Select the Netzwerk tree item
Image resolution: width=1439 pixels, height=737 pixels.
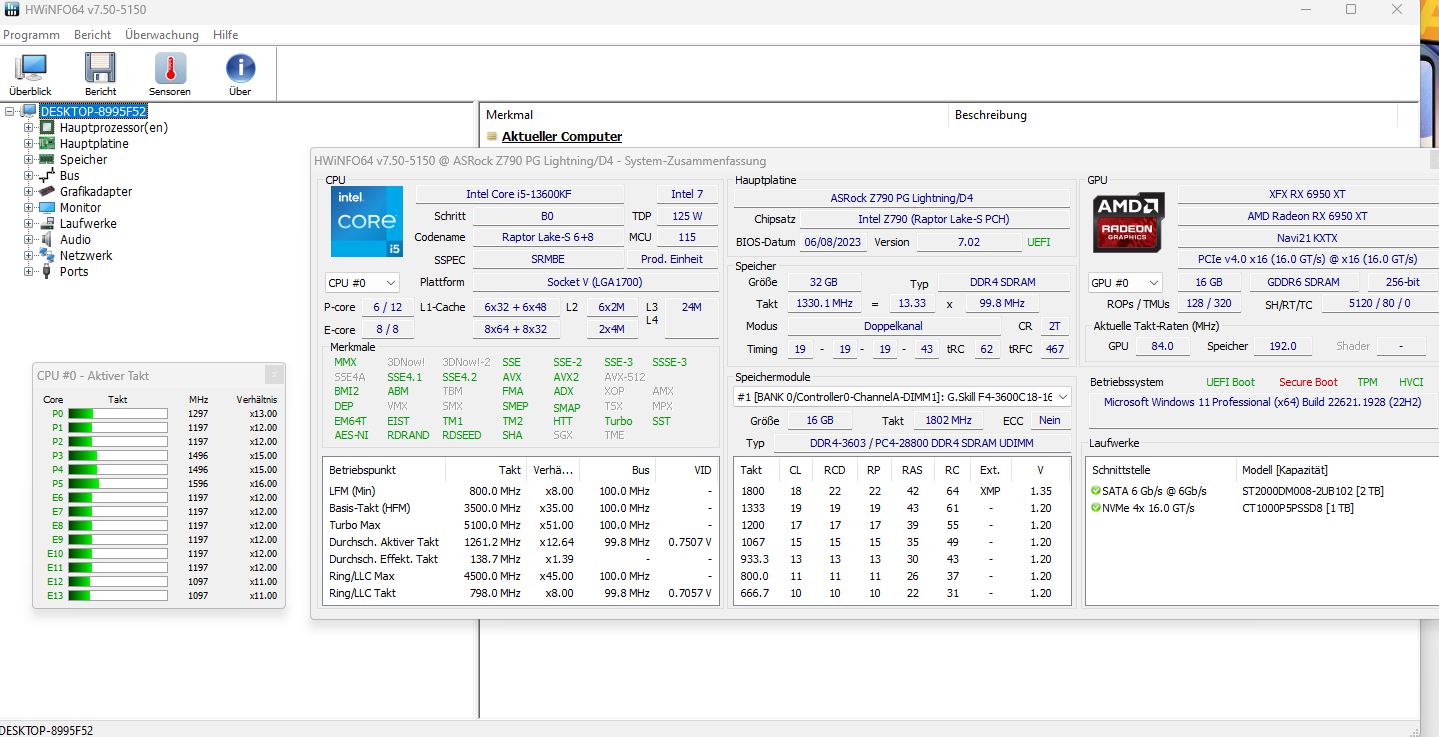tap(86, 256)
